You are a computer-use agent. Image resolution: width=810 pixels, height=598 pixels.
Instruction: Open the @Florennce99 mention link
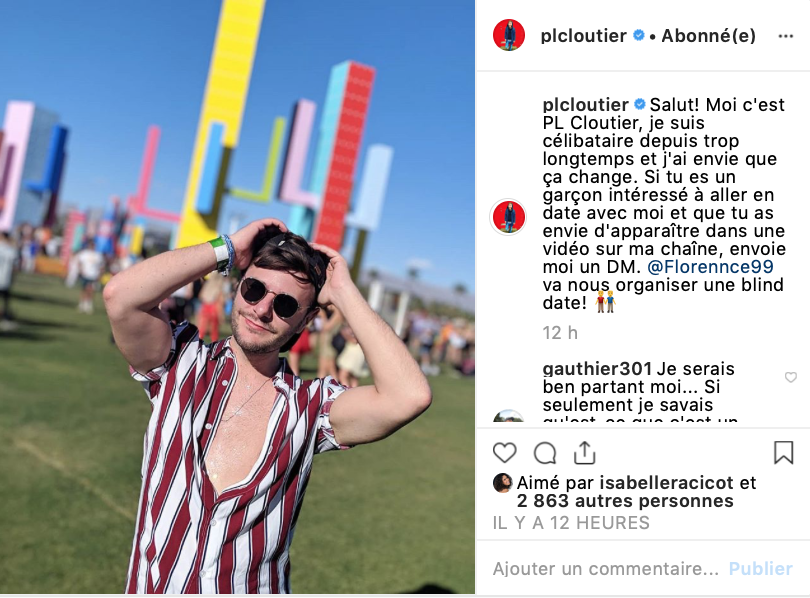click(710, 266)
